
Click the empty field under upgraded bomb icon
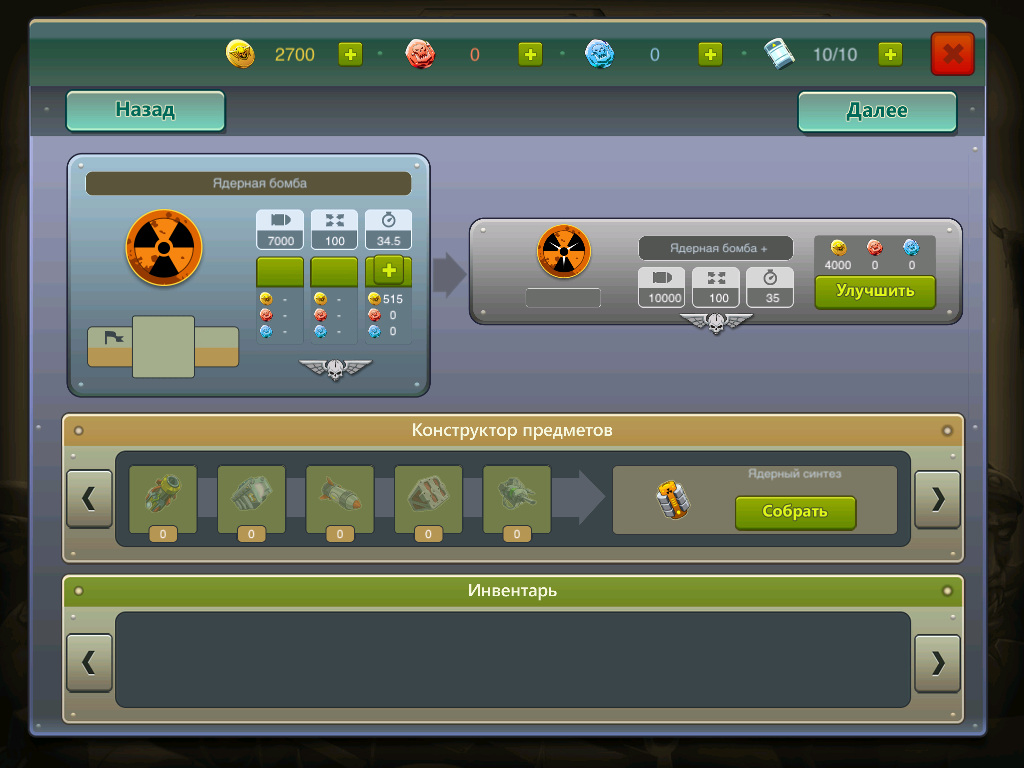(563, 298)
